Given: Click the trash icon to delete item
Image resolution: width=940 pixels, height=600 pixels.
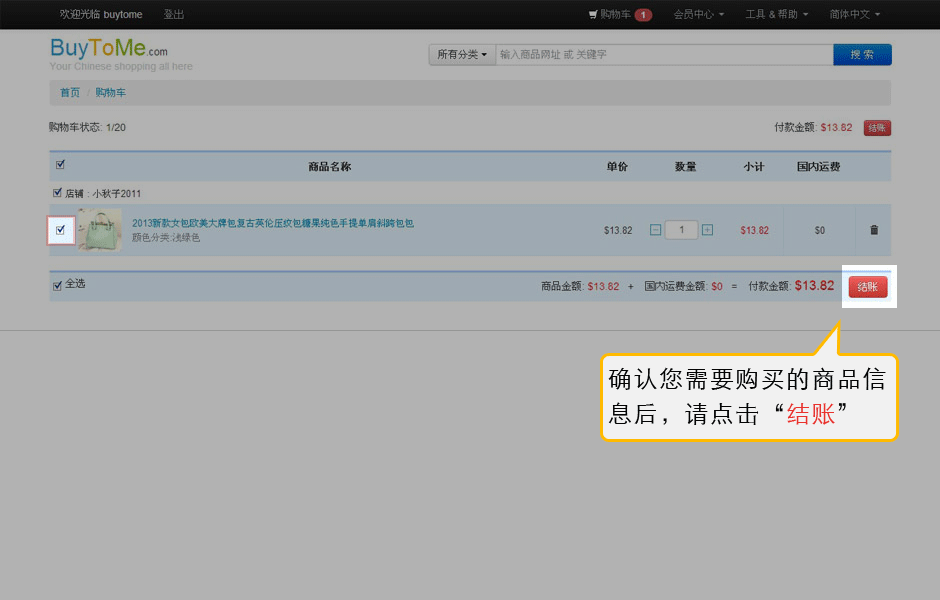Looking at the screenshot, I should [x=874, y=230].
